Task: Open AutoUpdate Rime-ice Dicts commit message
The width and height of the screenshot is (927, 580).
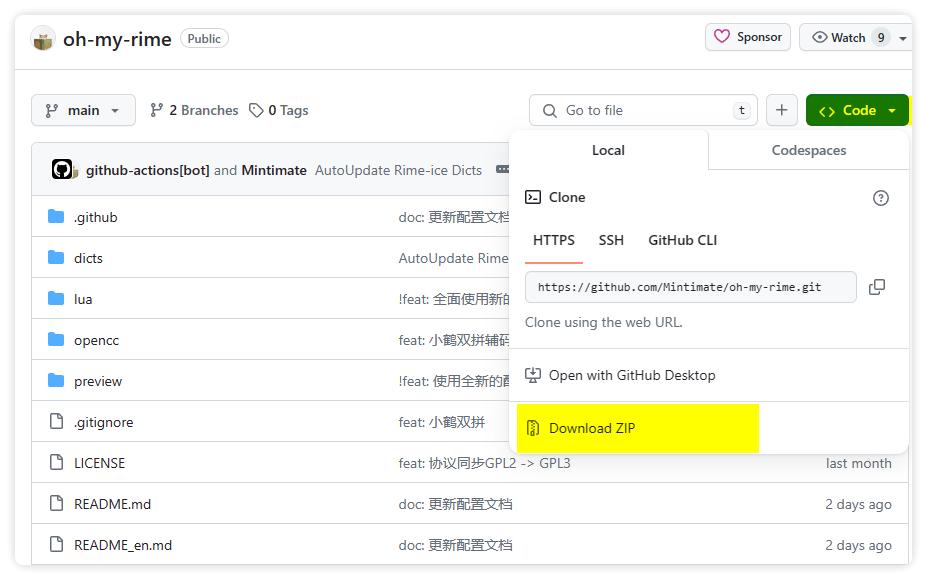Action: (x=398, y=170)
